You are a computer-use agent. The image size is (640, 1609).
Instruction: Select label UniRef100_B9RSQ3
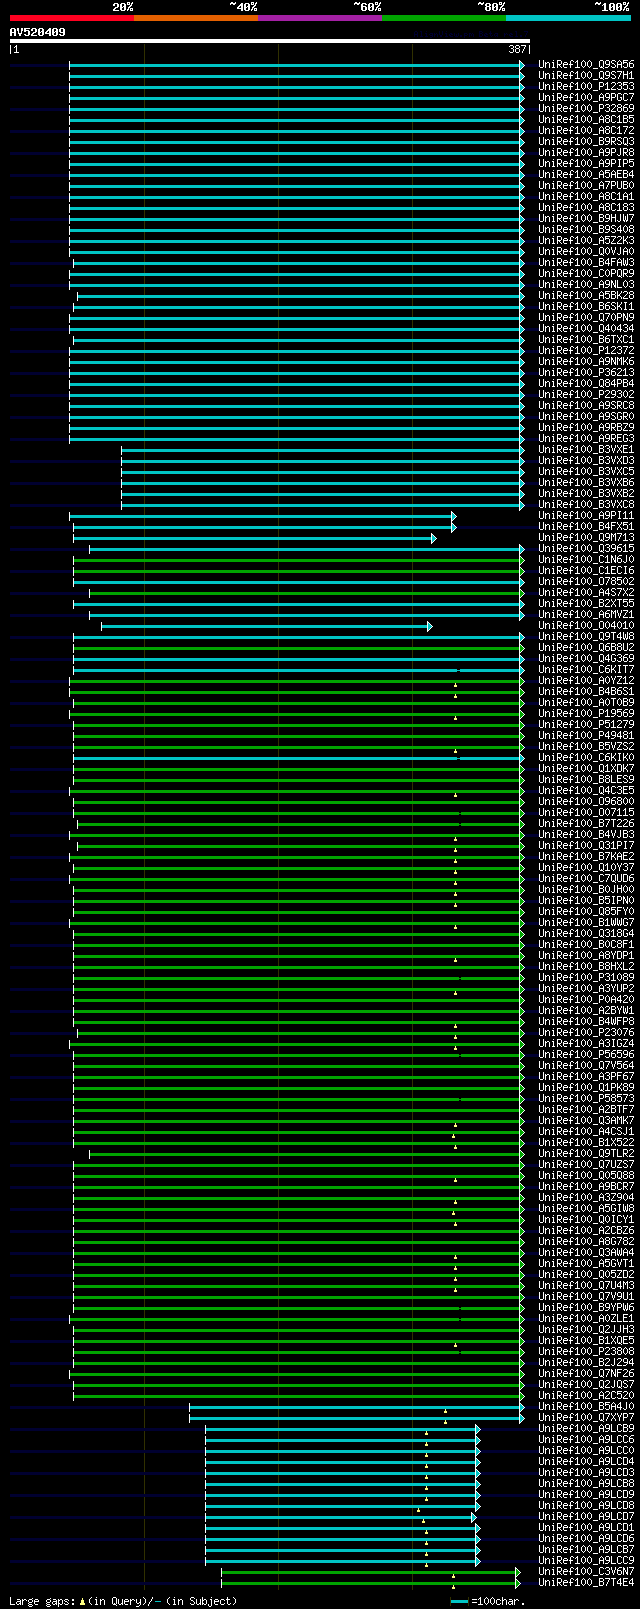586,141
